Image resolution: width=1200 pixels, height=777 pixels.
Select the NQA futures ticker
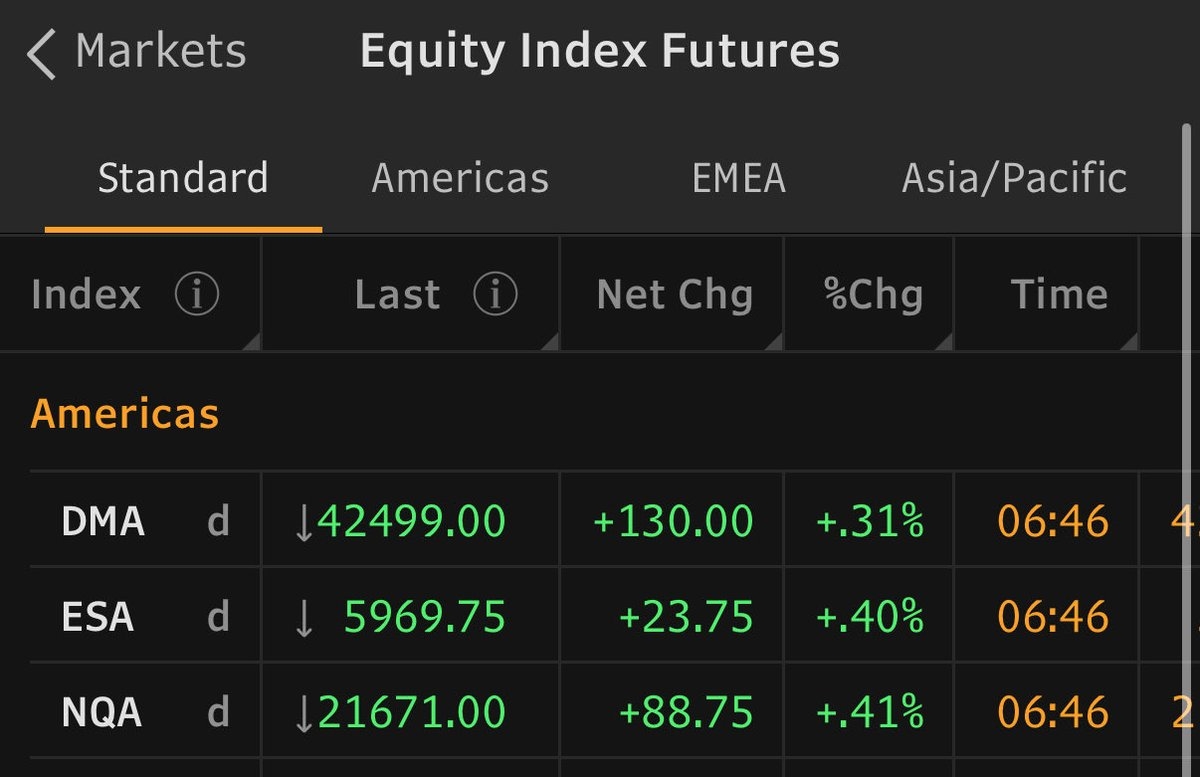102,713
